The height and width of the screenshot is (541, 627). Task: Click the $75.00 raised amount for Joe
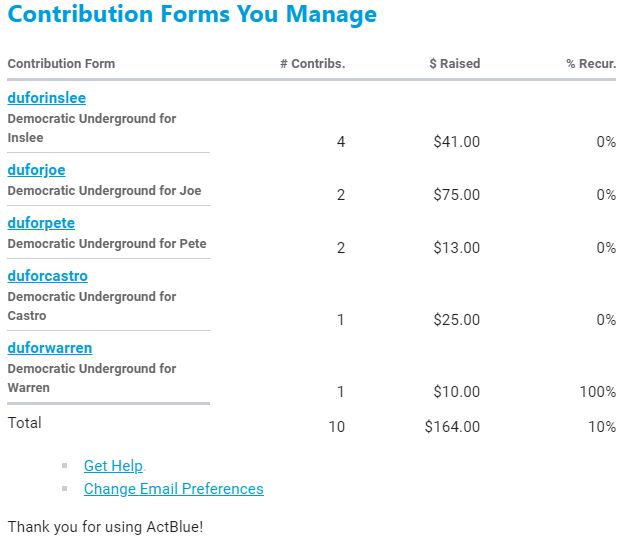[456, 195]
